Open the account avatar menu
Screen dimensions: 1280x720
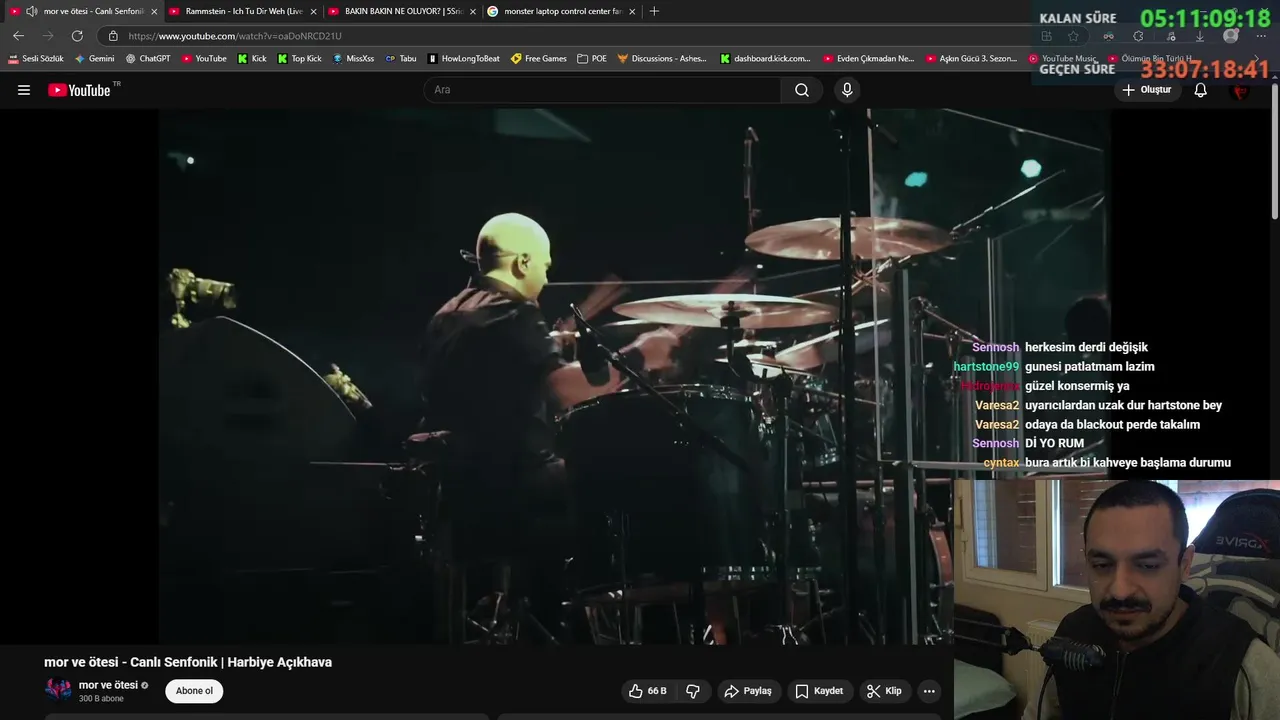point(1241,90)
